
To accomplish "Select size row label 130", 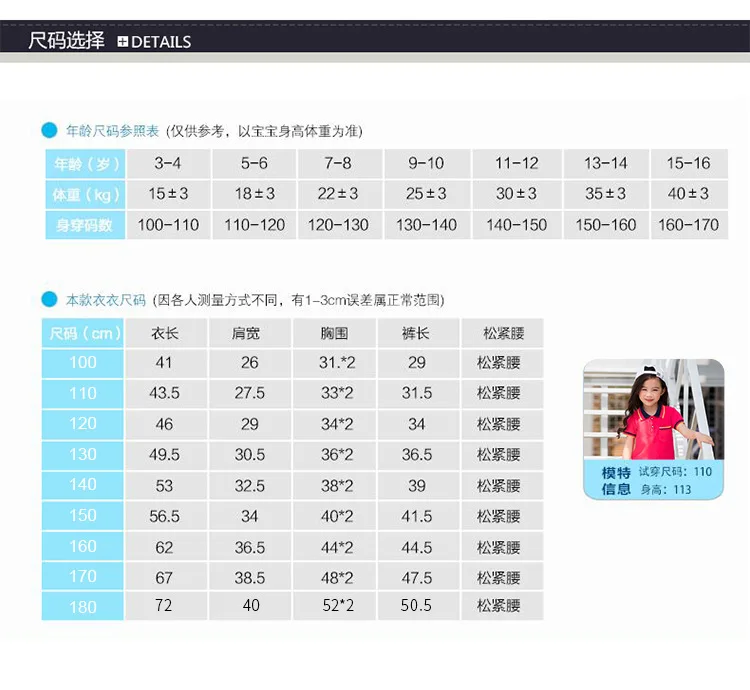I will (x=83, y=455).
